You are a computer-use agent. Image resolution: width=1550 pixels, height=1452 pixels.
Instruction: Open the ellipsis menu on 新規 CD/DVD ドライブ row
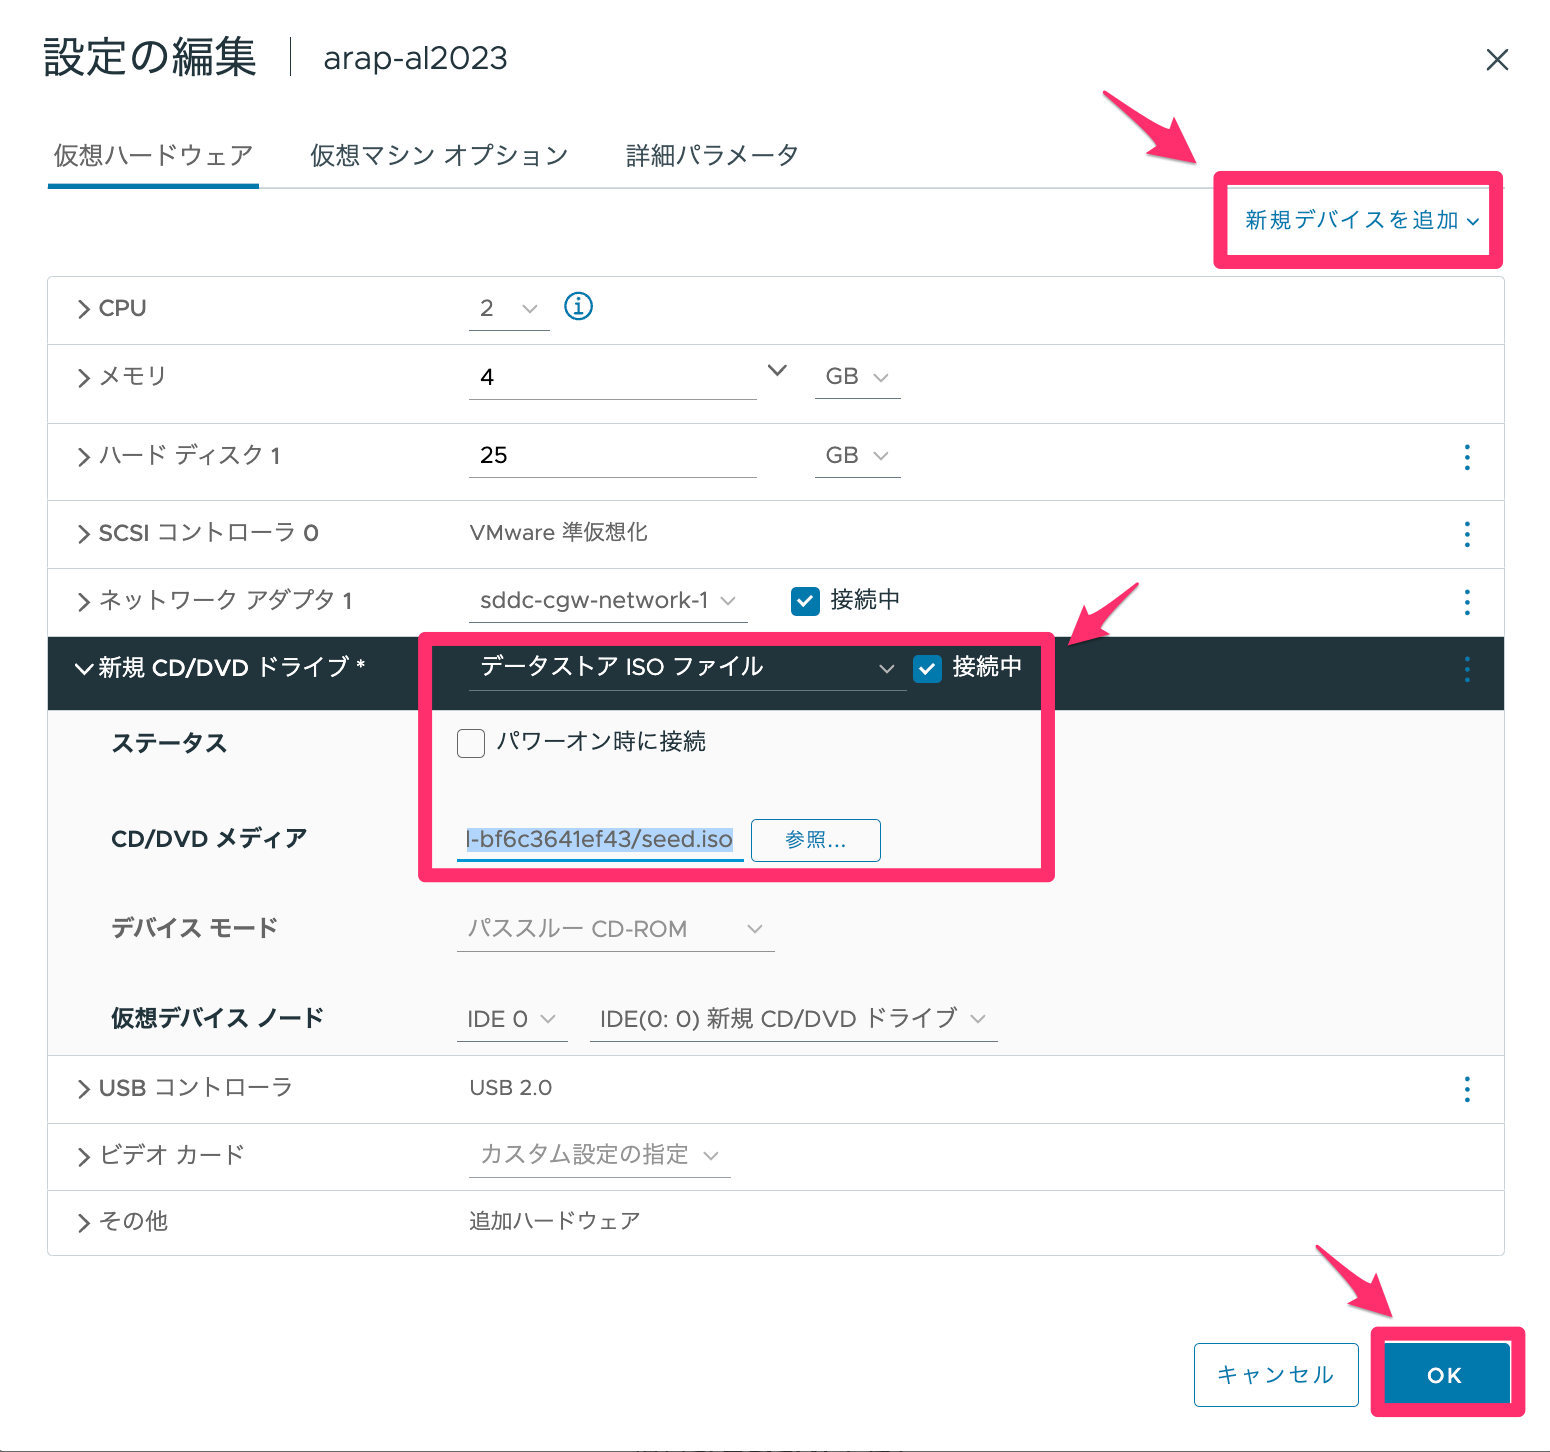coord(1466,668)
